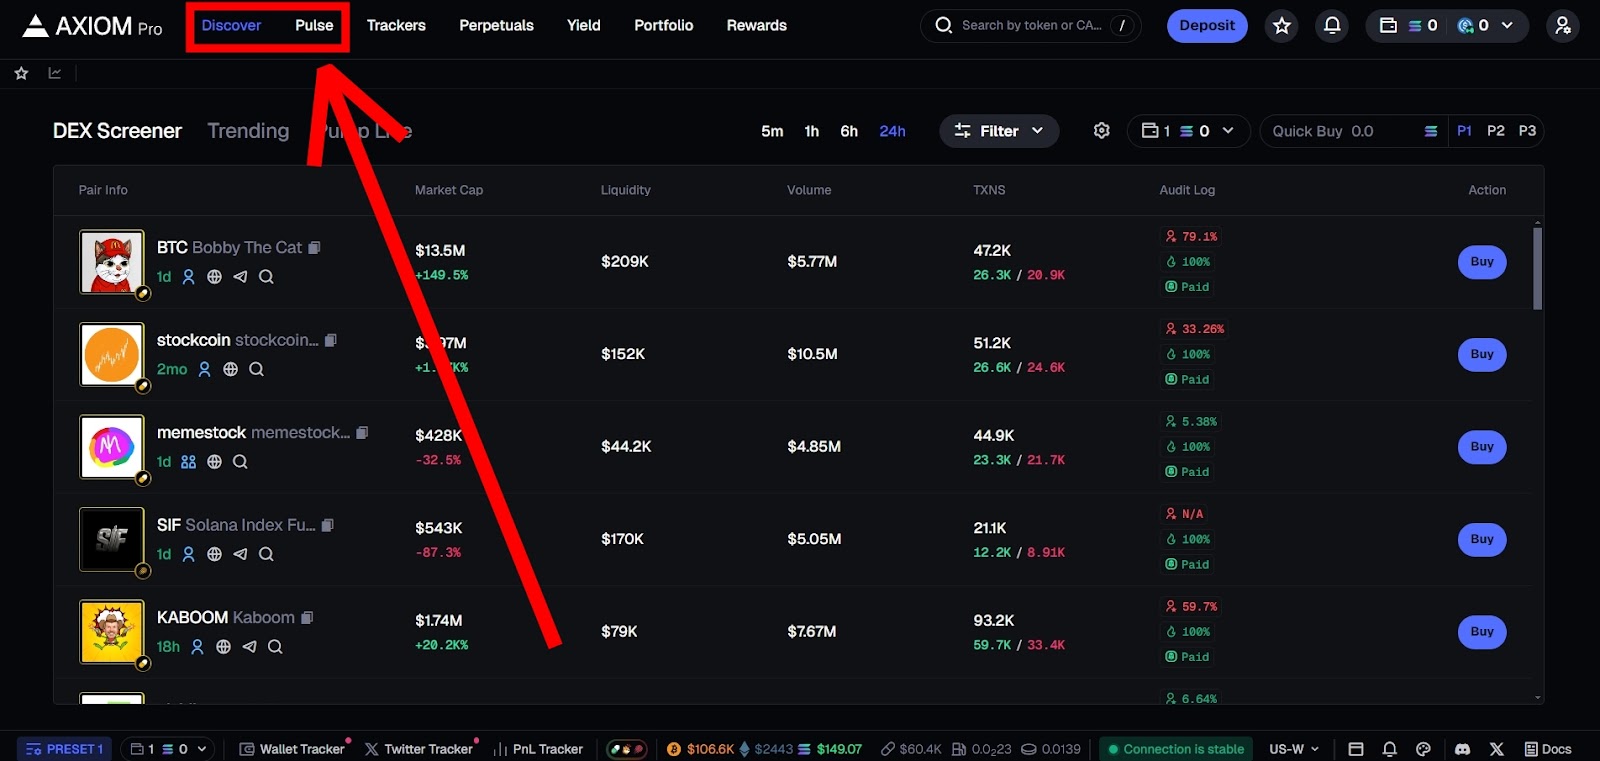Open Discord icon in footer
The width and height of the screenshot is (1600, 761).
(x=1462, y=749)
